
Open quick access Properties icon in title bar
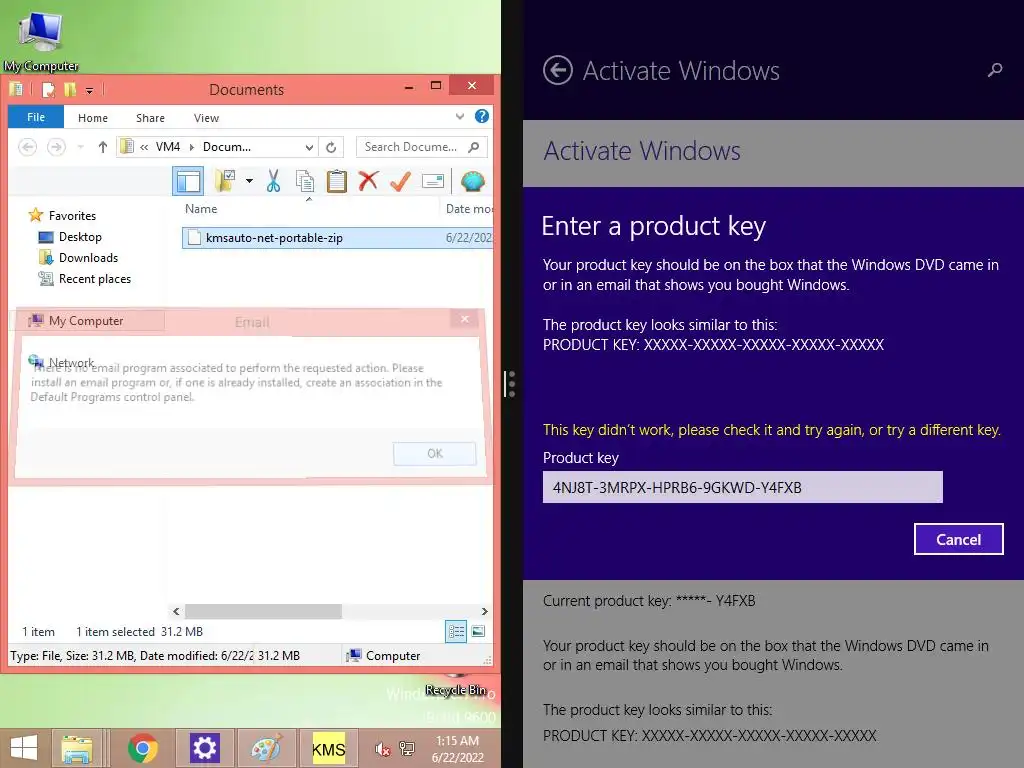pyautogui.click(x=48, y=89)
